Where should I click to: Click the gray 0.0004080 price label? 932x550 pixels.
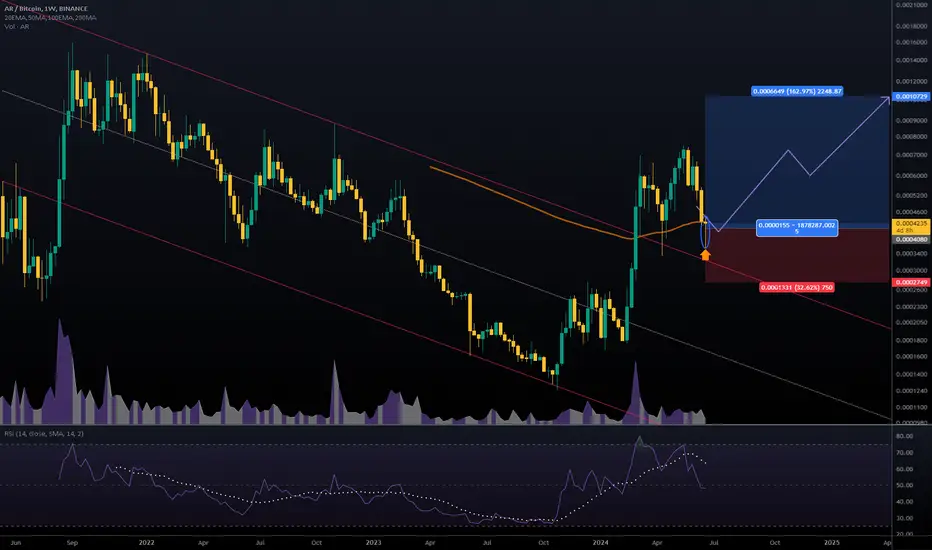coord(911,240)
